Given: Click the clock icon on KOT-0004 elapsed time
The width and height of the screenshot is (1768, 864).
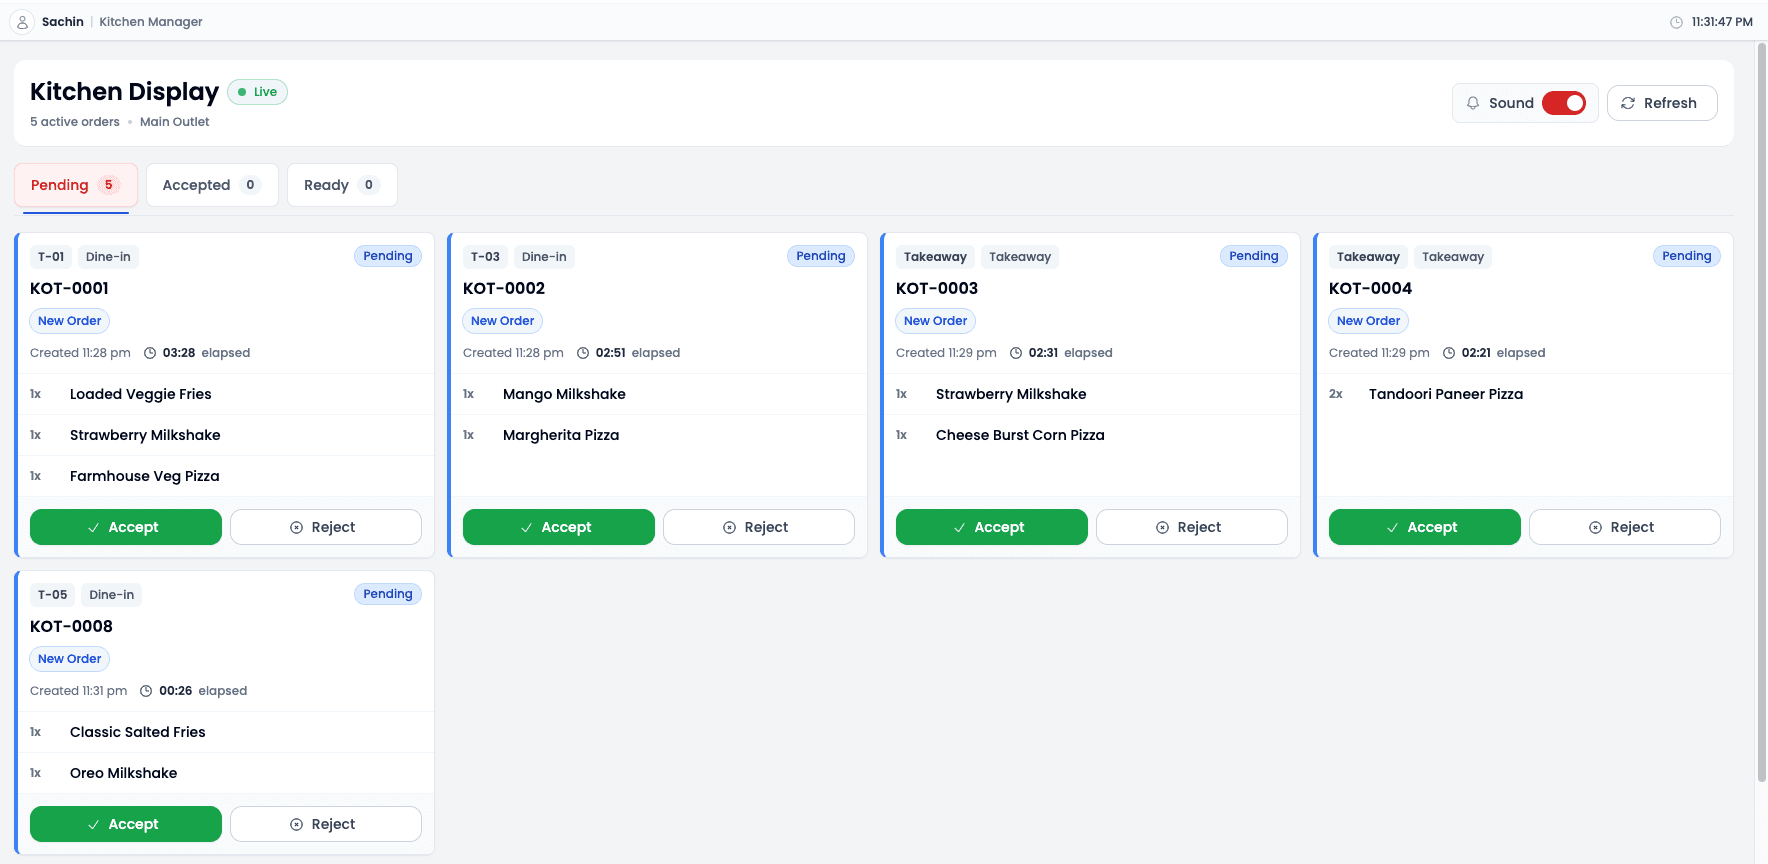Looking at the screenshot, I should pos(1449,353).
